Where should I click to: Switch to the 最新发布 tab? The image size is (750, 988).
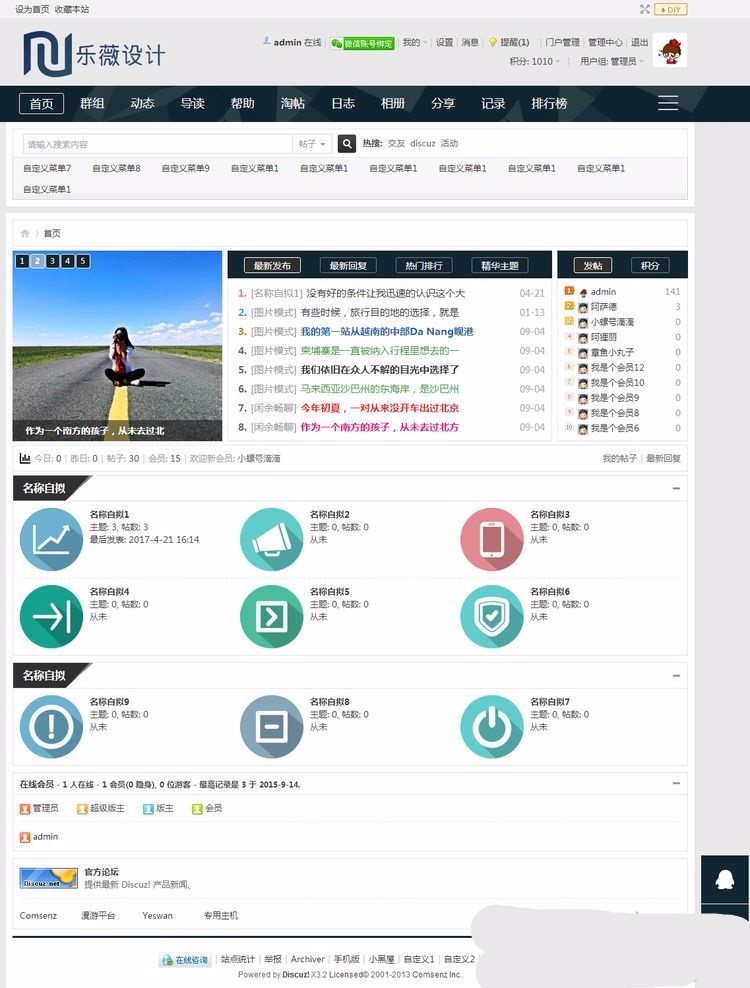272,266
